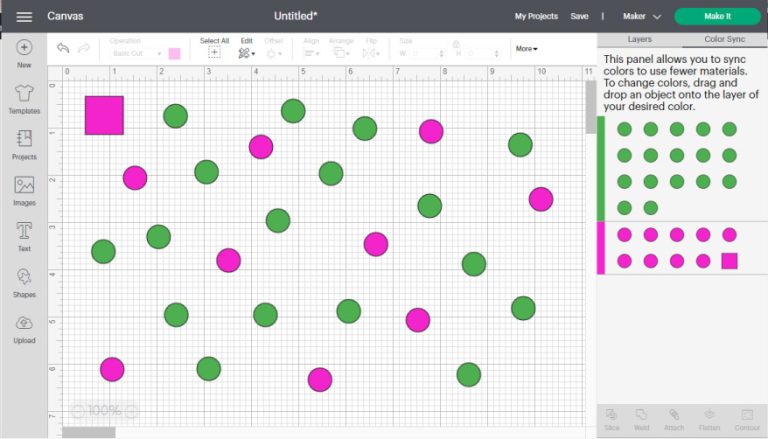Open the Edit scissors menu

[x=246, y=53]
